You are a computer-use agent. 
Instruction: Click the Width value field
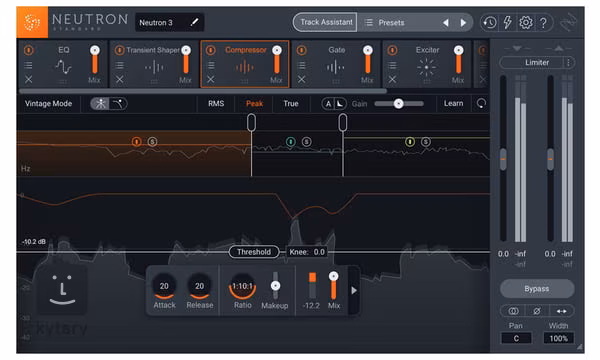point(558,338)
